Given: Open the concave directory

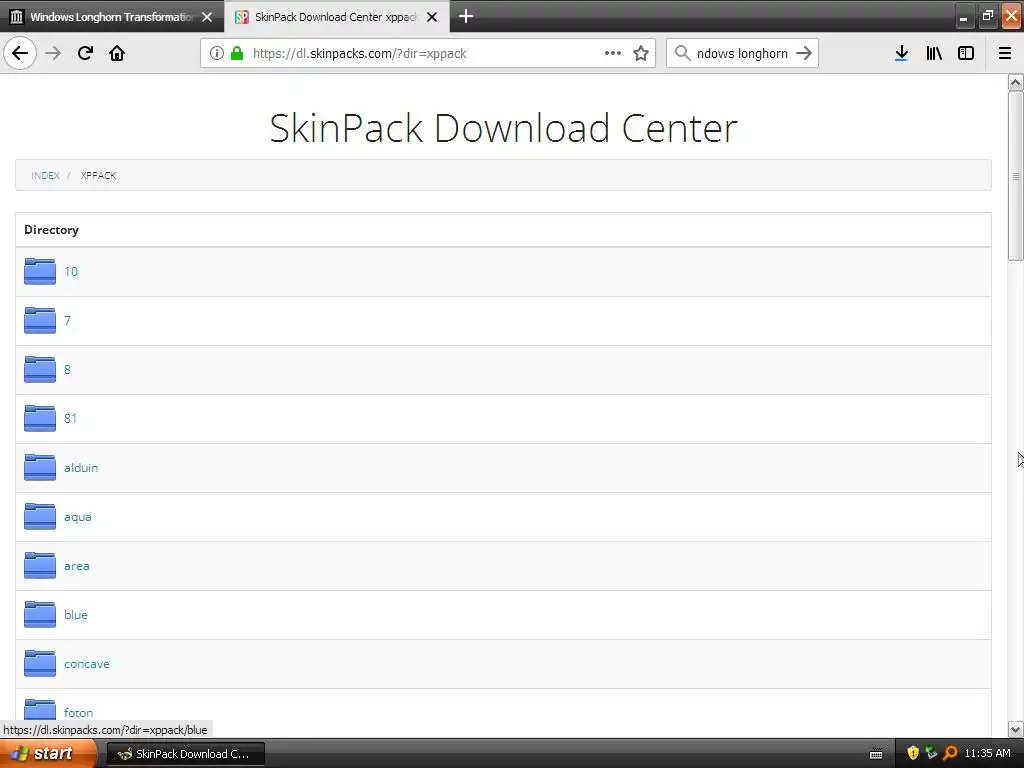Looking at the screenshot, I should click(x=87, y=664).
